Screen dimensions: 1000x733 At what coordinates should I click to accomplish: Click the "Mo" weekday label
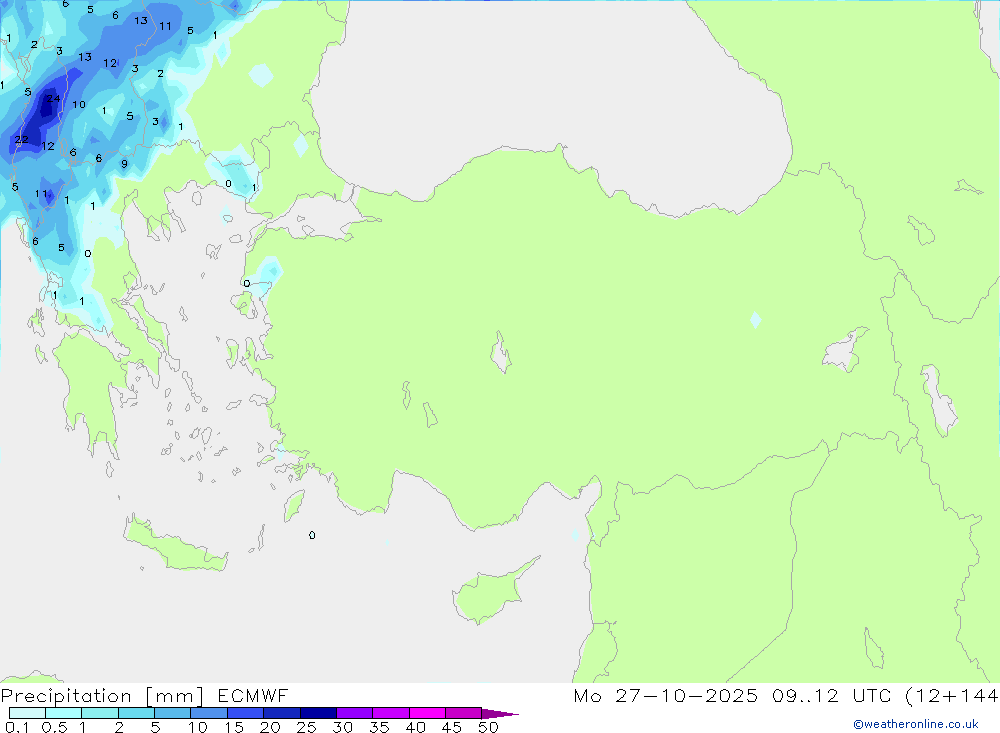(587, 695)
